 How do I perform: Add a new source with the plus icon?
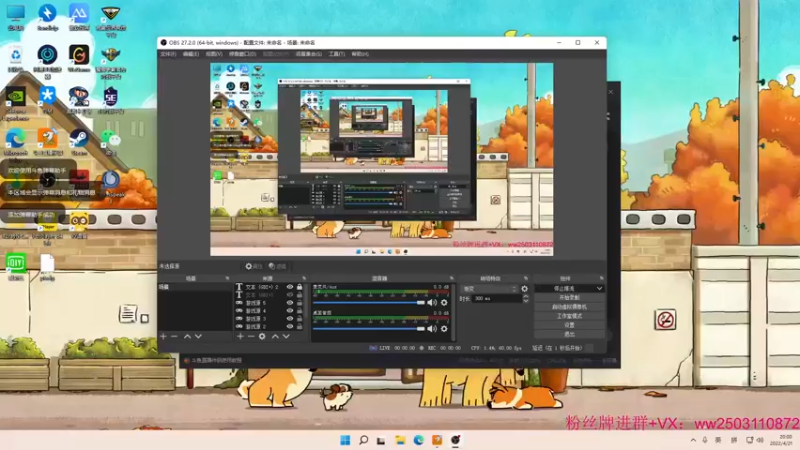pyautogui.click(x=240, y=336)
